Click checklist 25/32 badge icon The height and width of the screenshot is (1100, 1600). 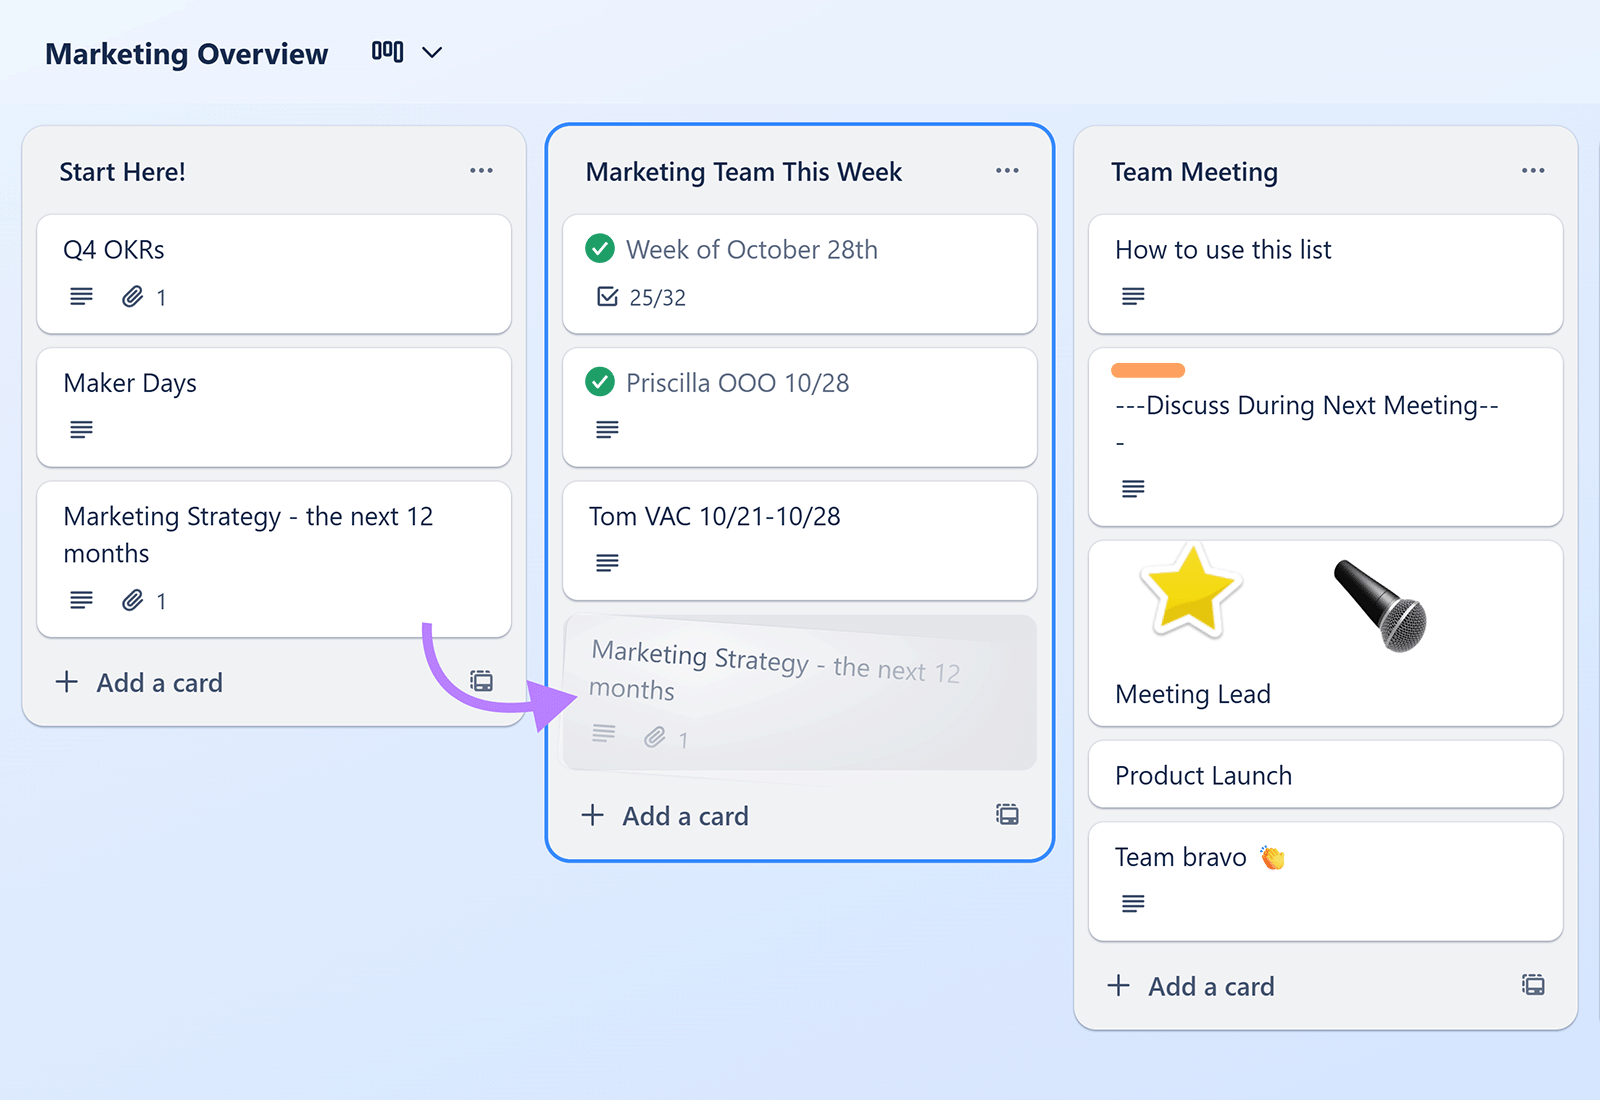[607, 297]
